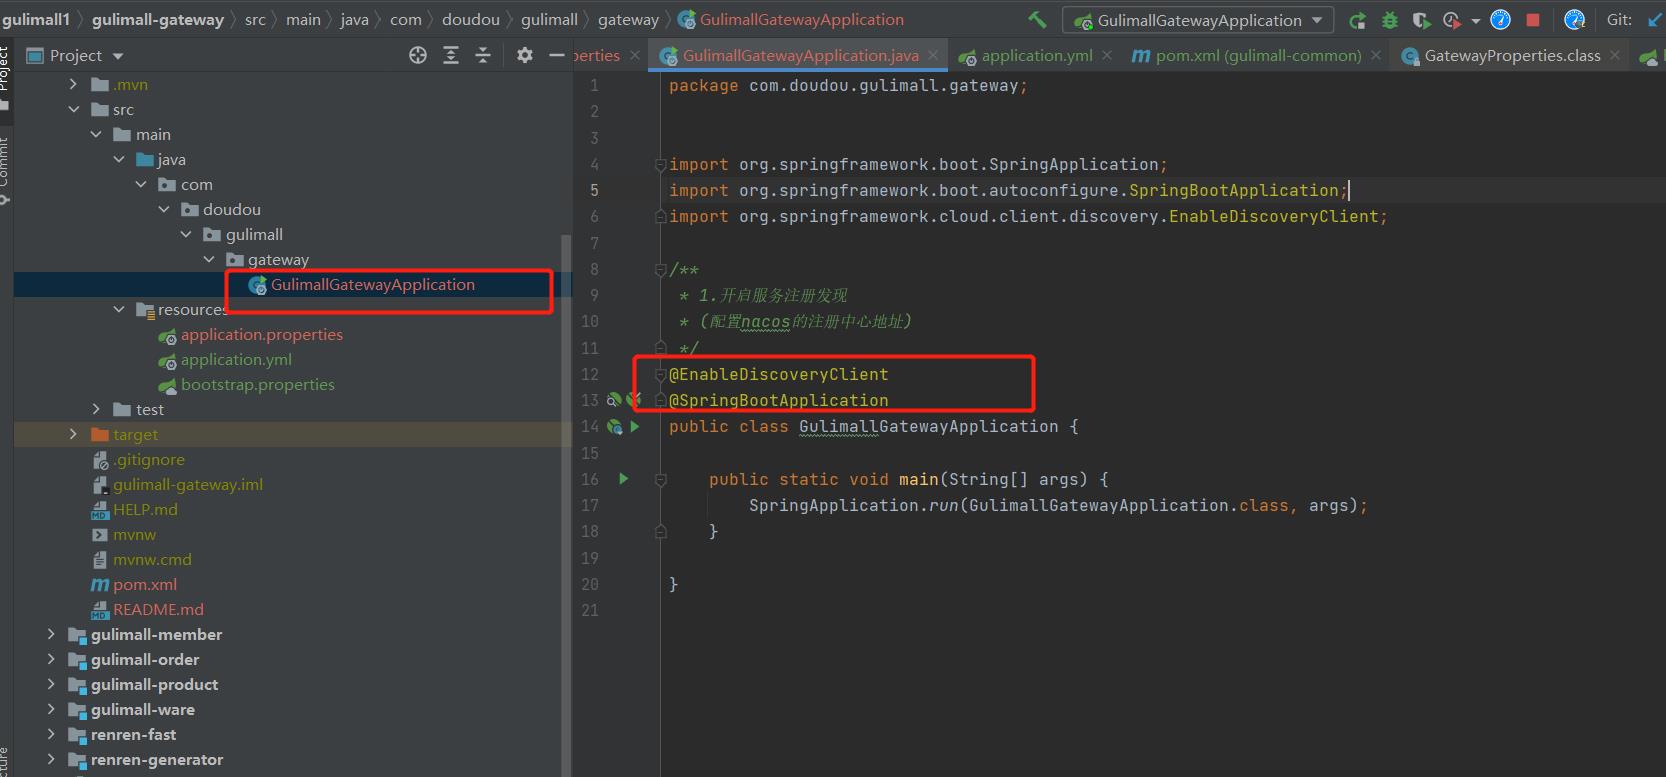Click the Run with Coverage icon
Screen dimensions: 1666x777
(x=1421, y=20)
